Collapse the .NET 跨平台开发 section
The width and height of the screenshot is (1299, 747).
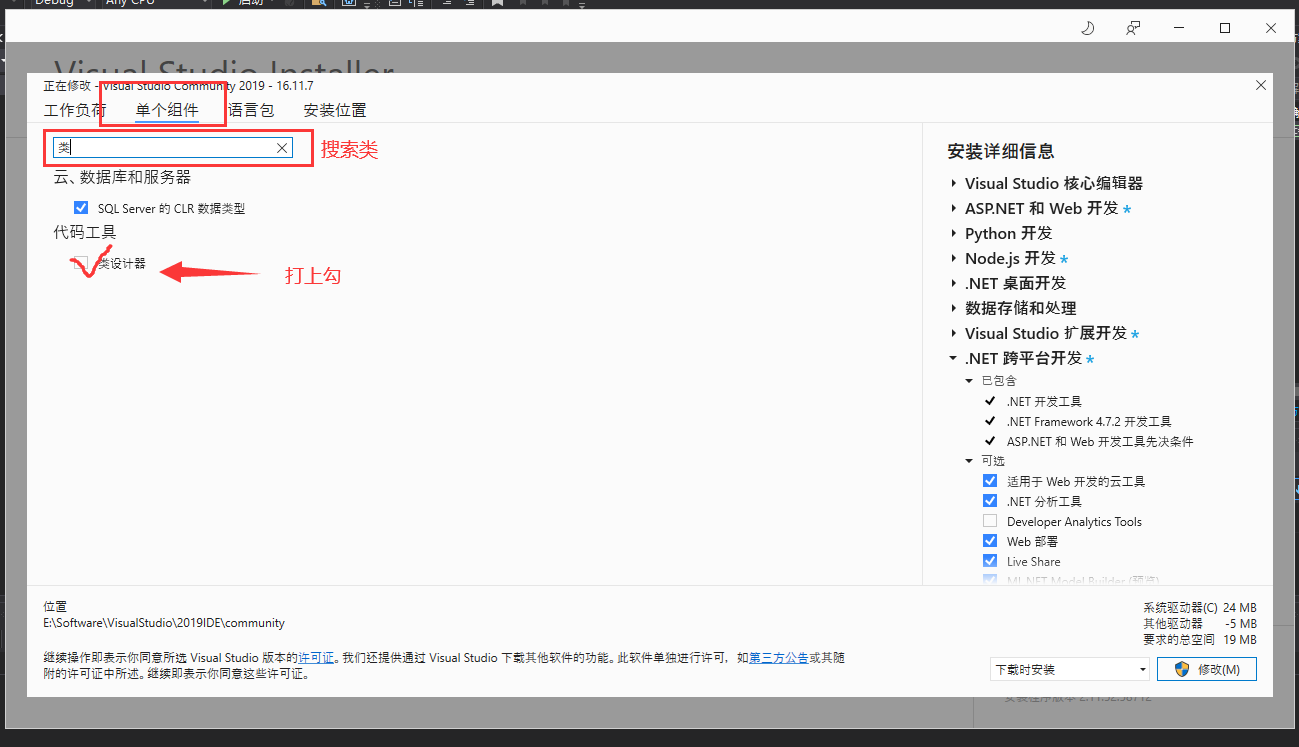pos(953,359)
